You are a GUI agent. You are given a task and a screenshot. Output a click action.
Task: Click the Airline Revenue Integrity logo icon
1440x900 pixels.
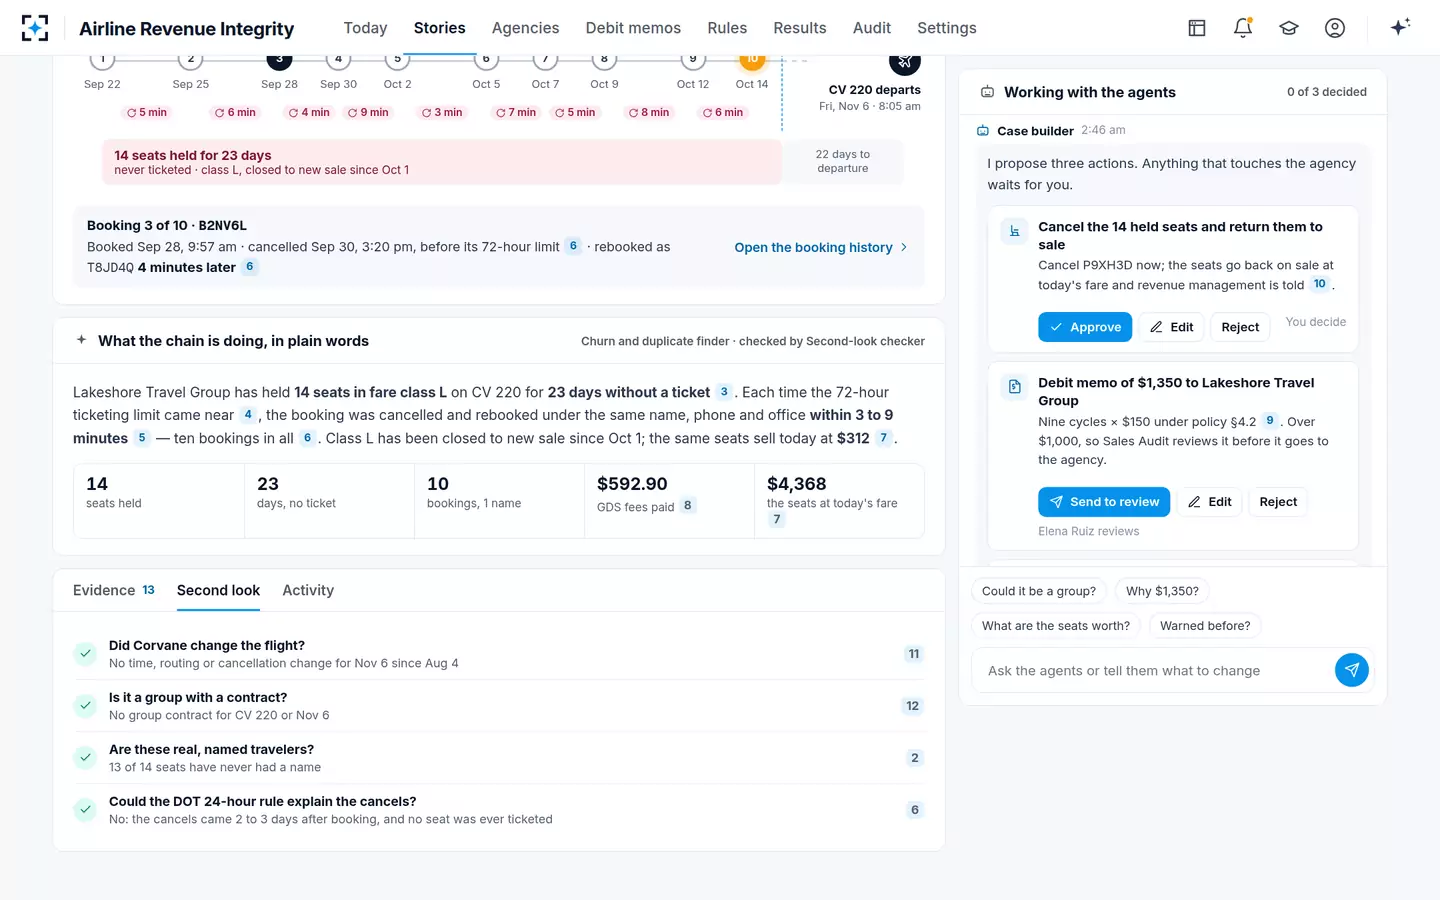click(35, 28)
